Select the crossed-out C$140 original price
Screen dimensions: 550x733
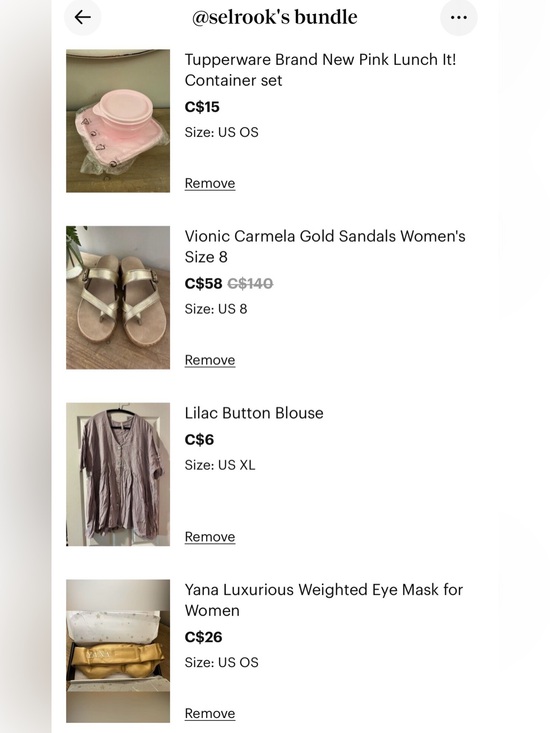click(250, 284)
